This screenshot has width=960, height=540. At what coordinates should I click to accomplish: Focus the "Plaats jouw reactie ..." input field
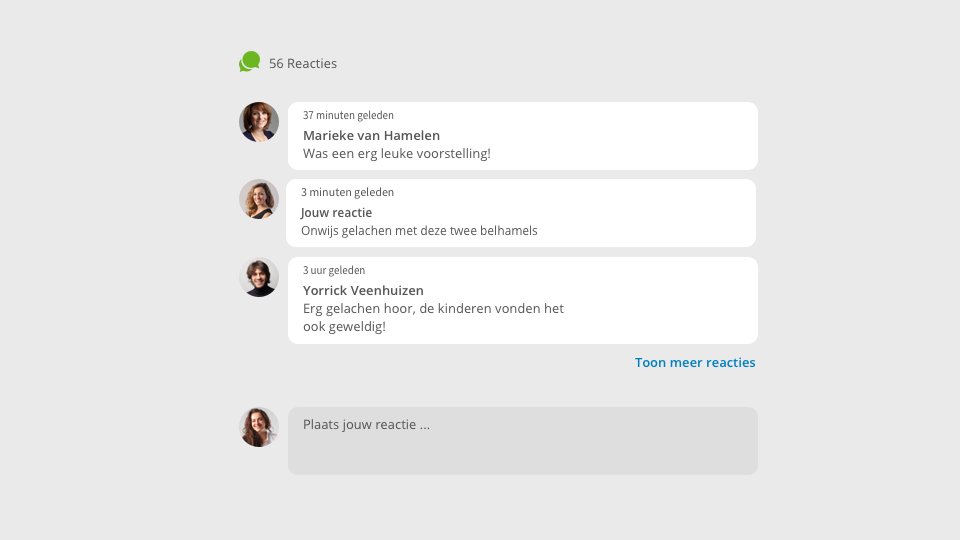(523, 441)
